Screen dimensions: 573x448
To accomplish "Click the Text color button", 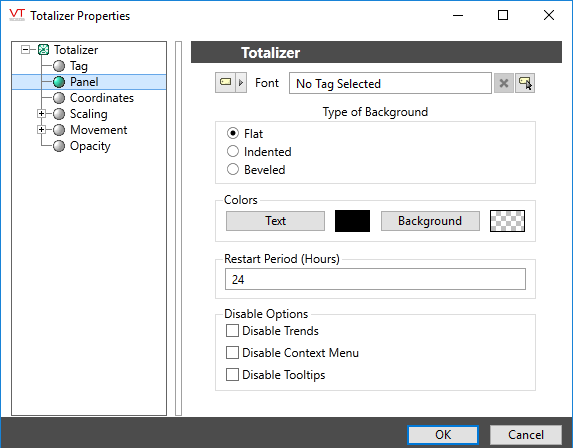I will [x=275, y=221].
